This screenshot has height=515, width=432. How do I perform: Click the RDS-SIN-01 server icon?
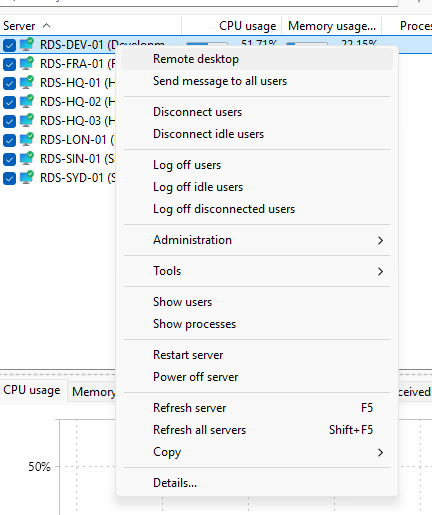(27, 158)
